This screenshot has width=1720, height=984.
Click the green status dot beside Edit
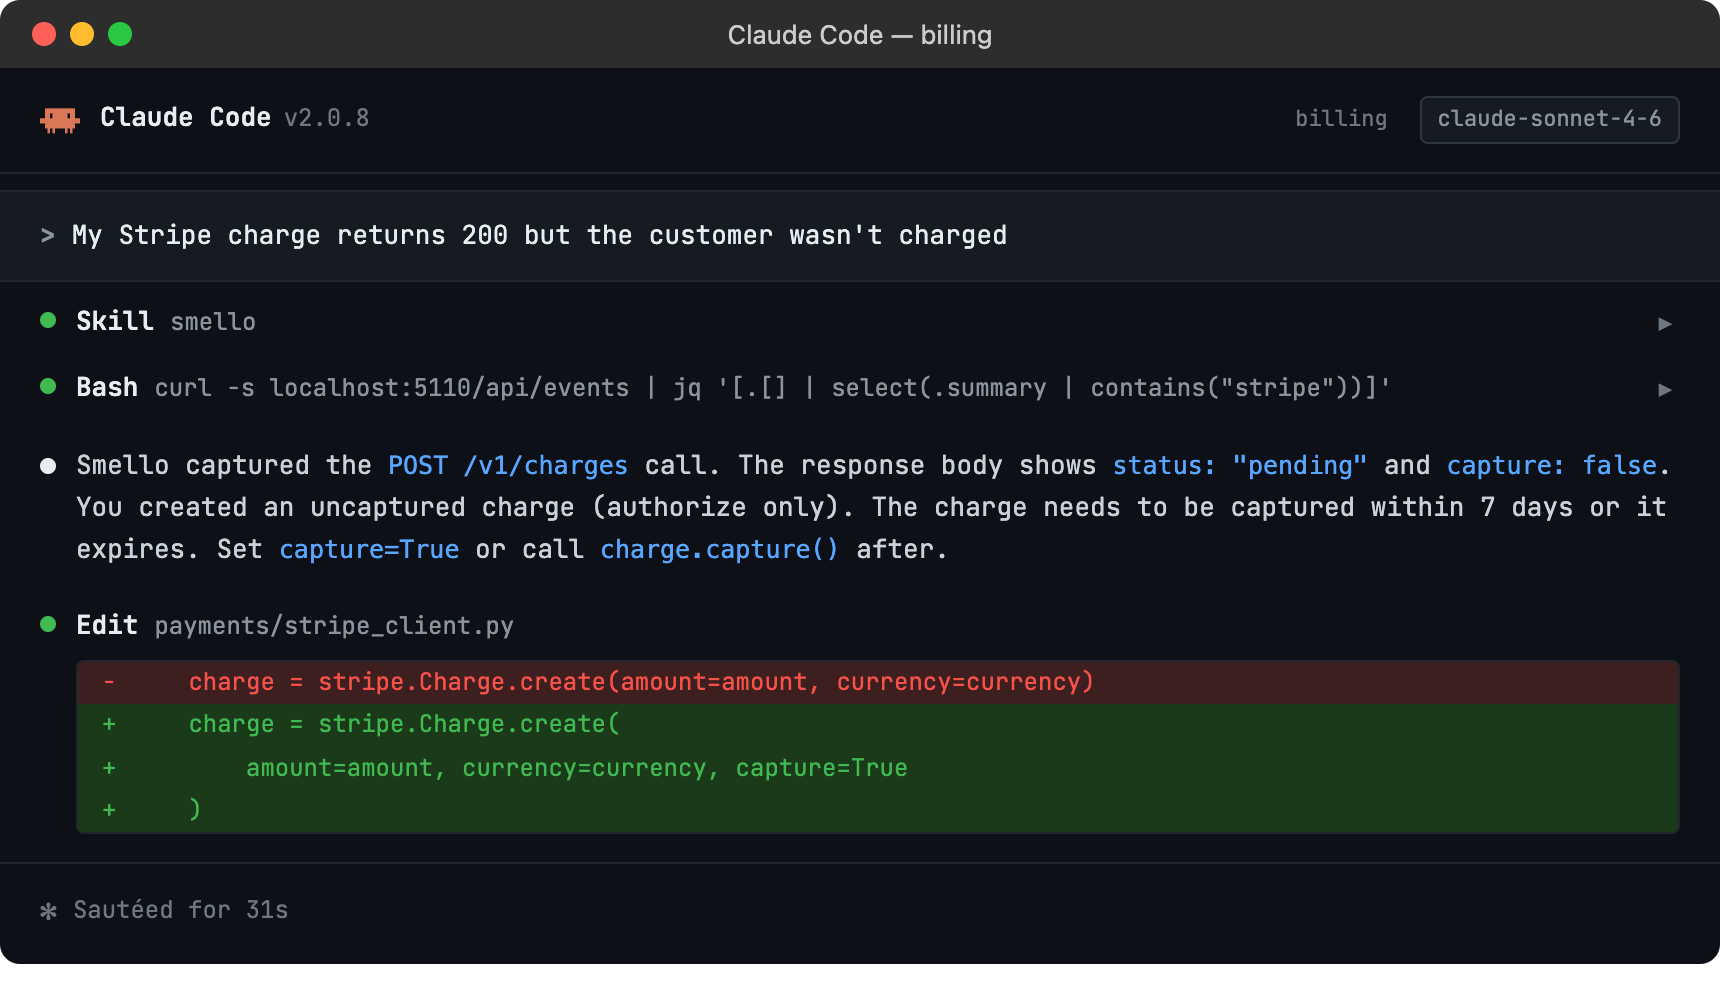click(47, 624)
